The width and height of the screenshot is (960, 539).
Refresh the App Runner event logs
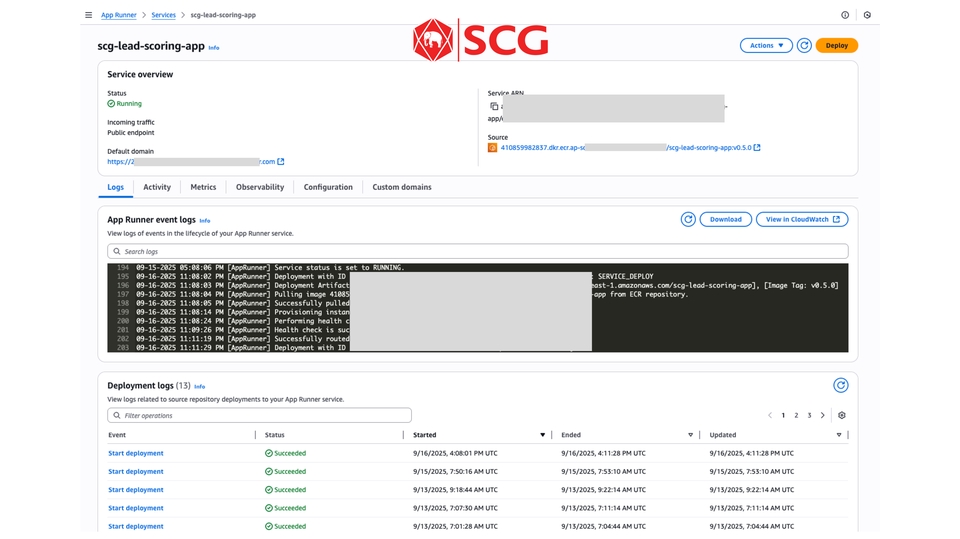pyautogui.click(x=688, y=219)
